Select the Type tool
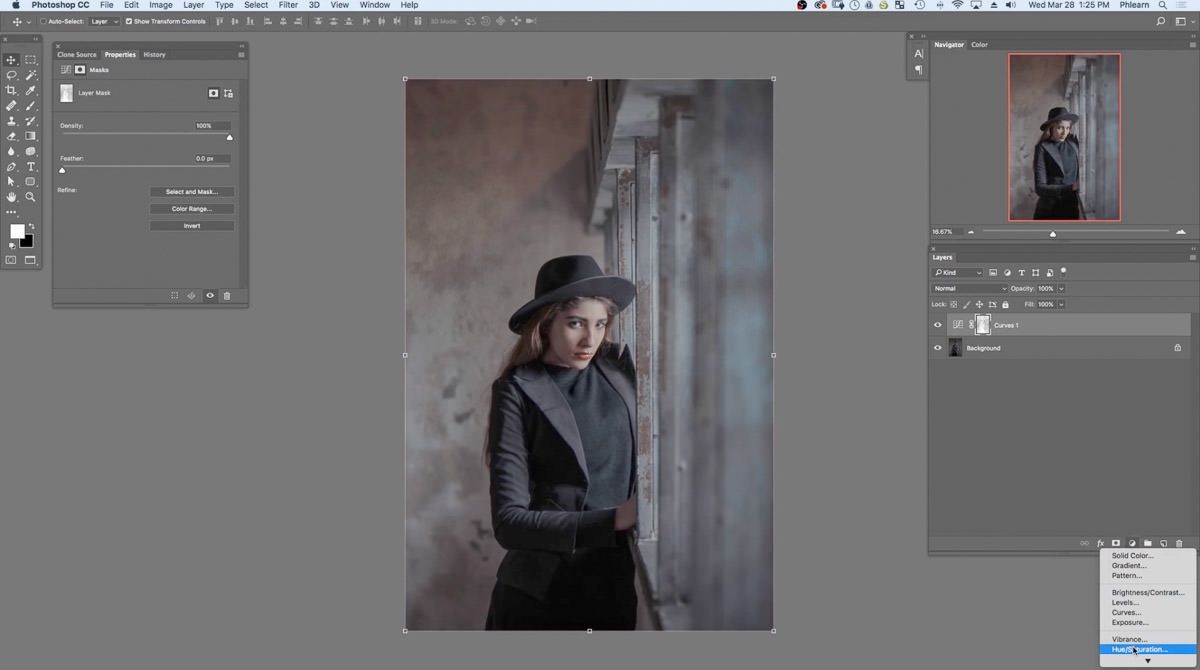 [31, 167]
